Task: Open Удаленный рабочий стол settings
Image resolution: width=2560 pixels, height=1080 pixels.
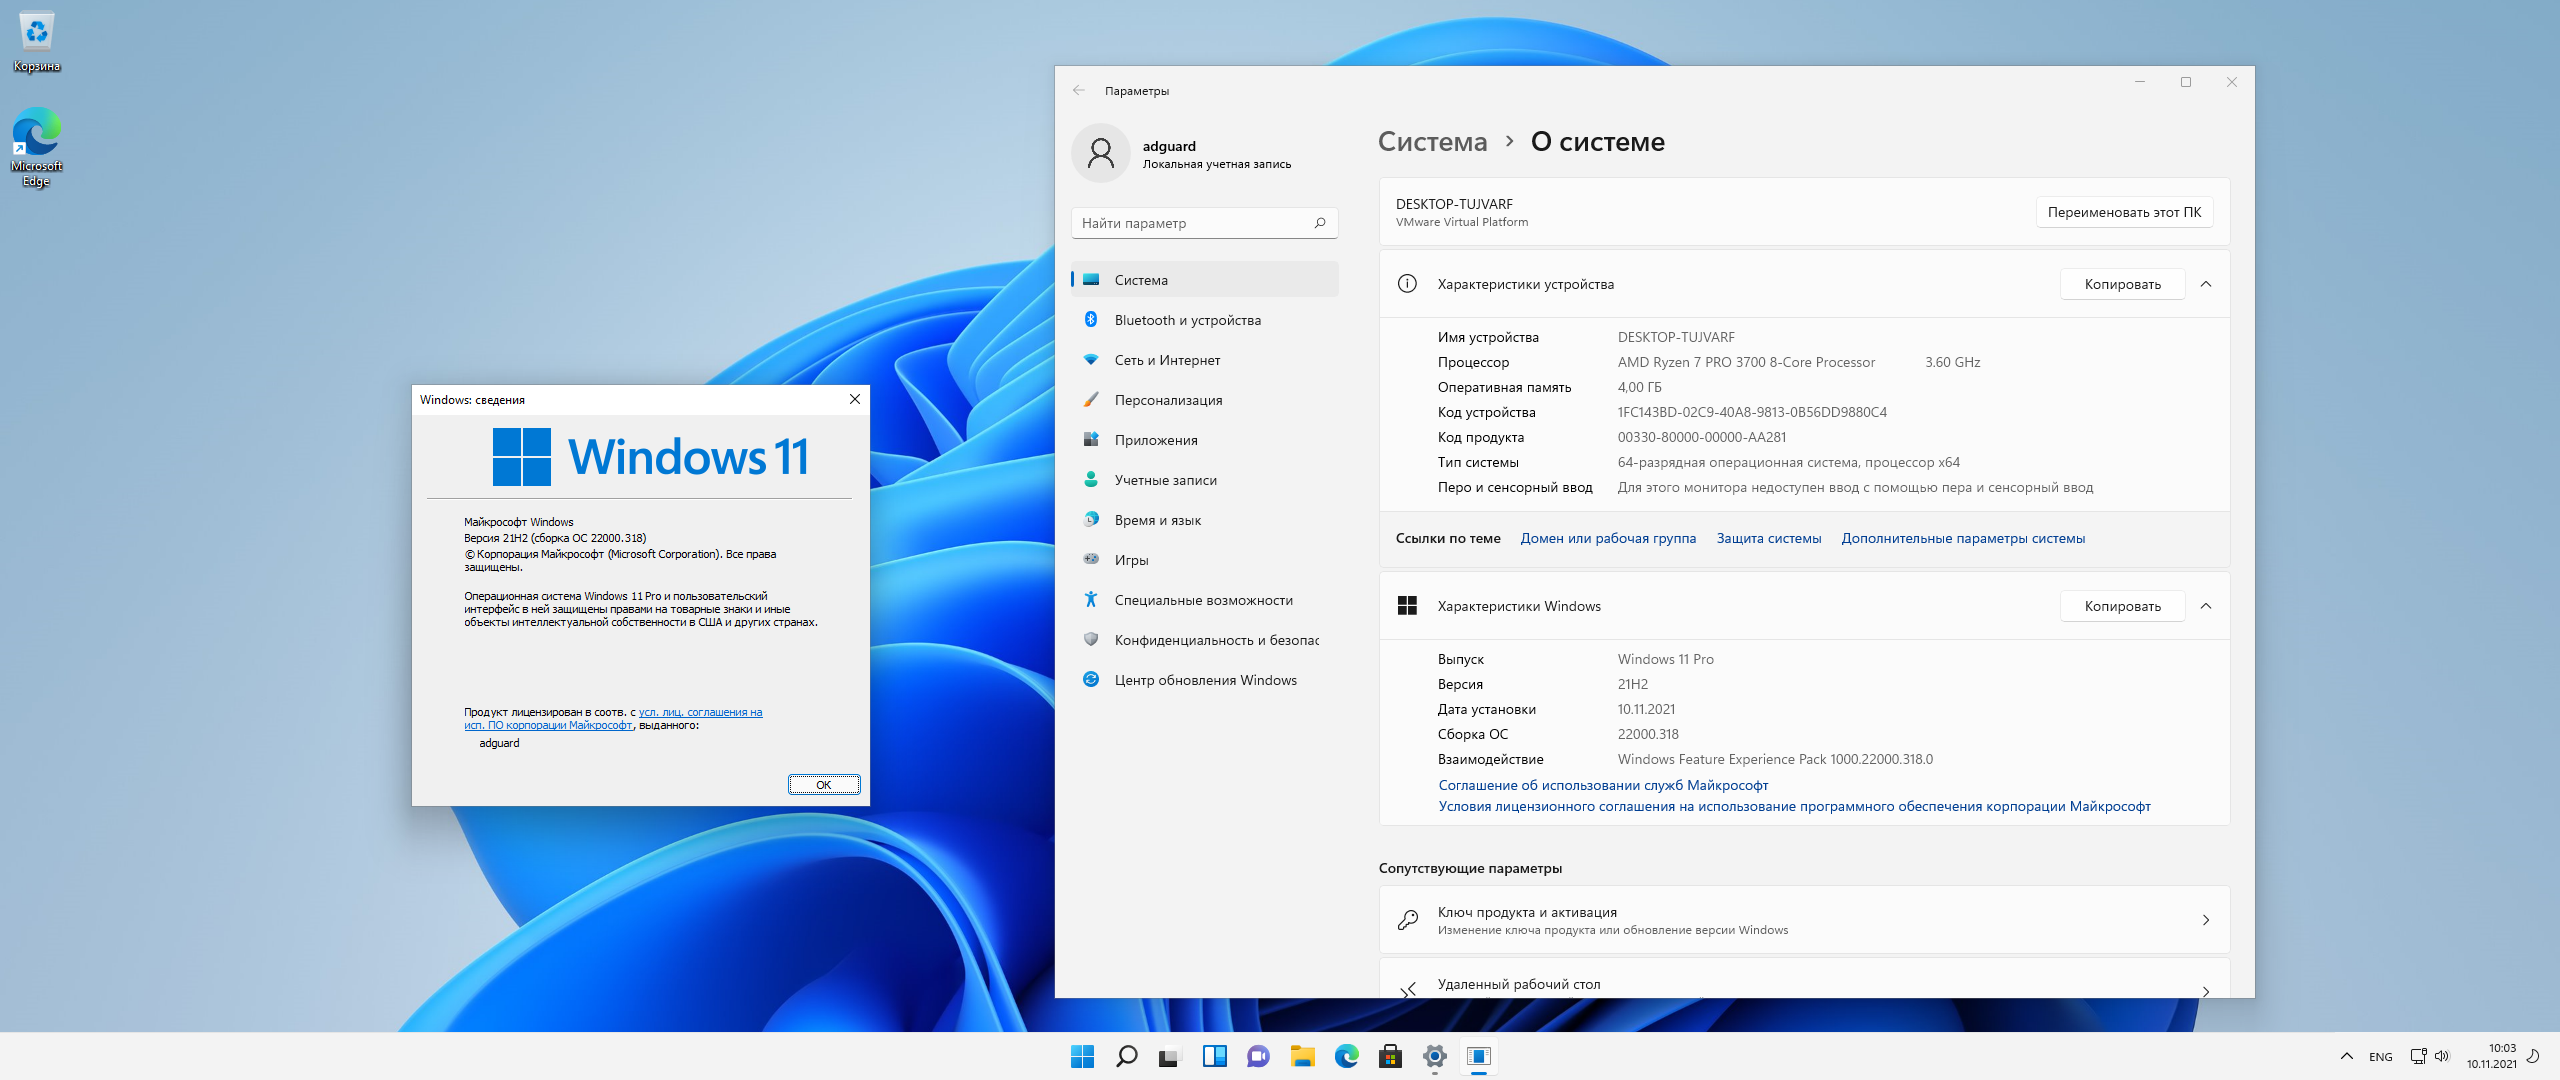Action: coord(1804,980)
